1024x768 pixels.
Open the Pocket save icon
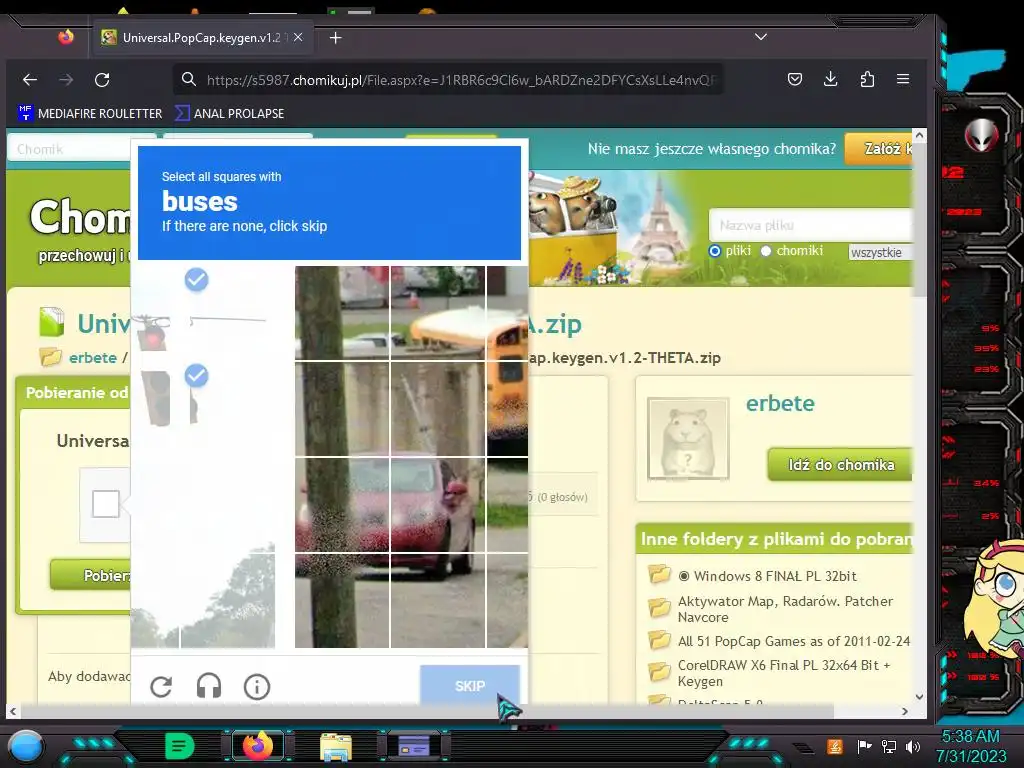pos(795,80)
